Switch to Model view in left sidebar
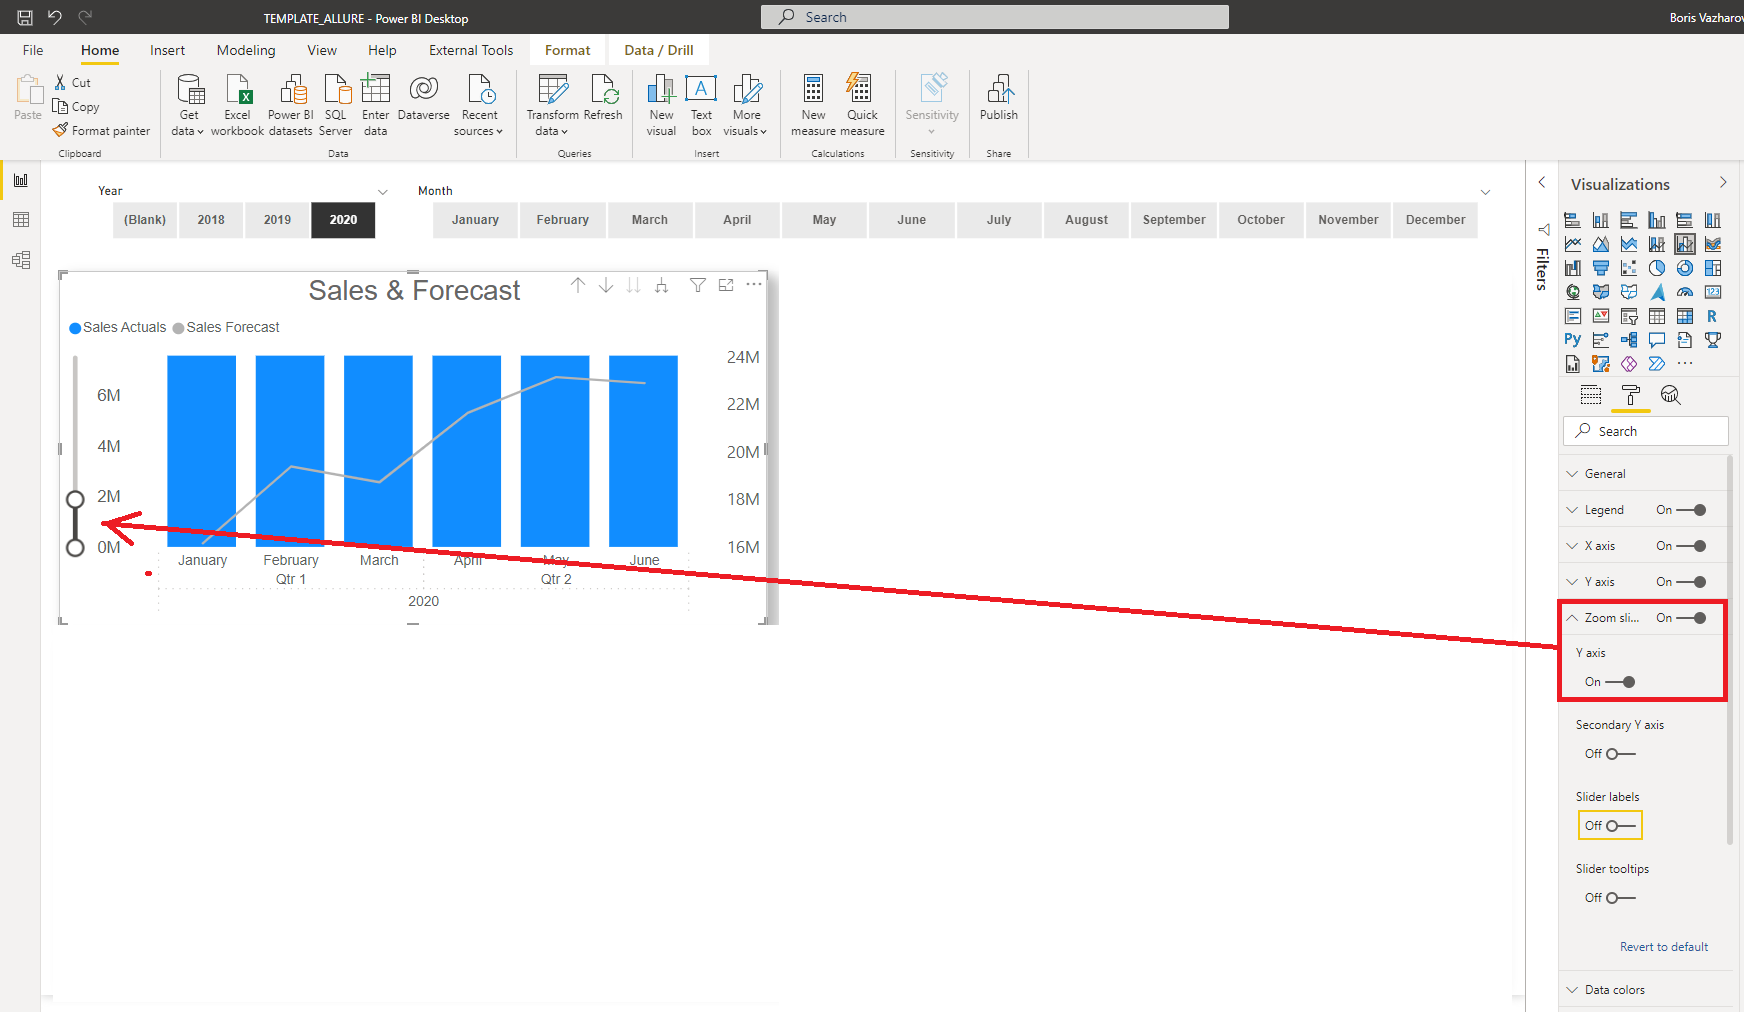Viewport: 1744px width, 1012px height. click(21, 260)
